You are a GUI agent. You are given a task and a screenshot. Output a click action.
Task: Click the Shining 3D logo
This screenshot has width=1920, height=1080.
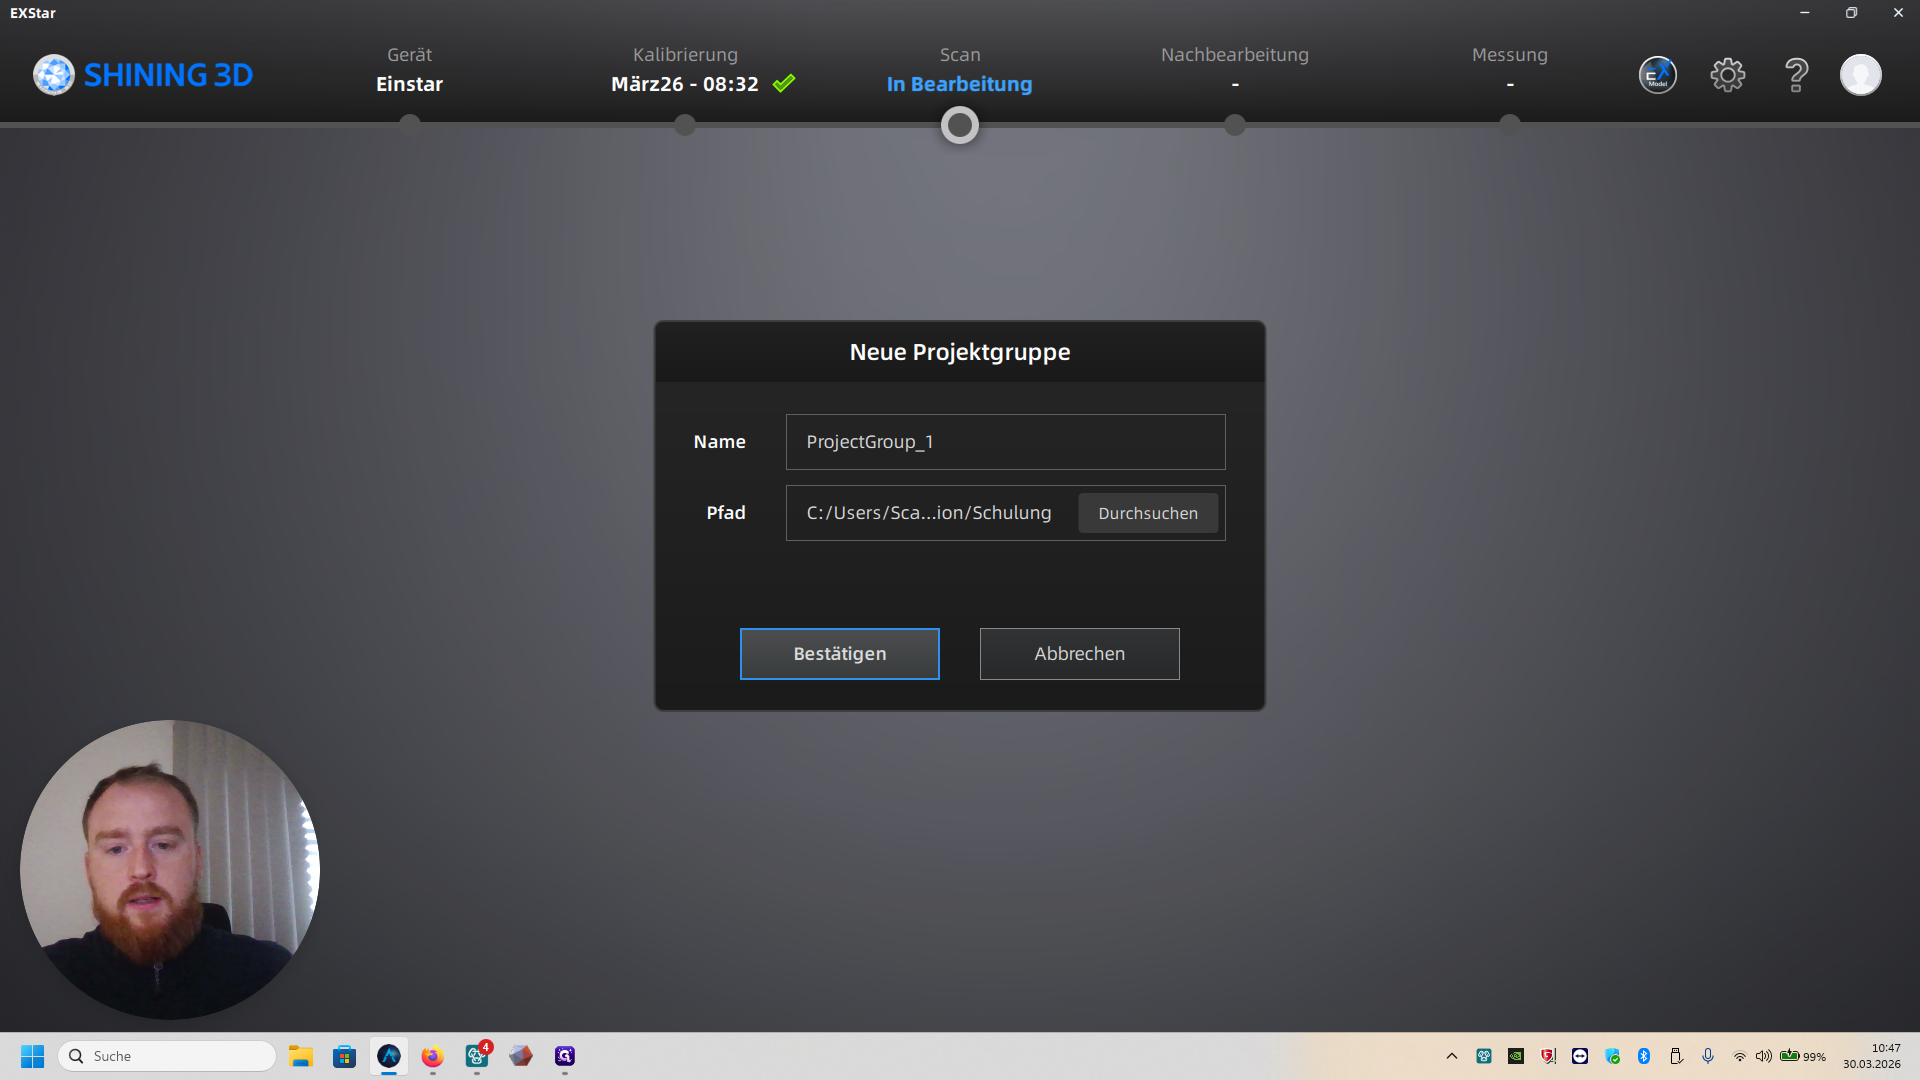143,75
